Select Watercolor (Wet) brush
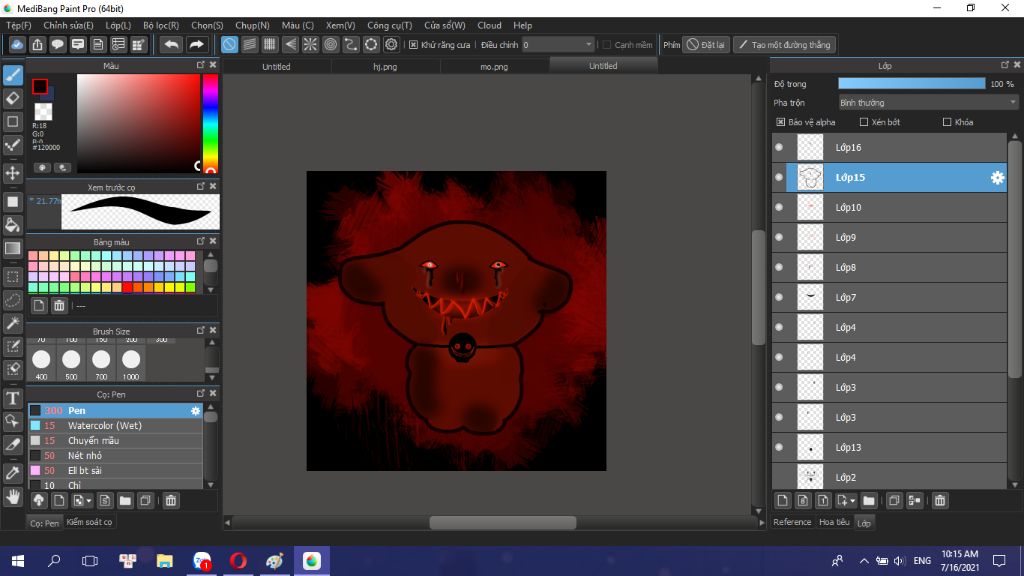 tap(115, 425)
